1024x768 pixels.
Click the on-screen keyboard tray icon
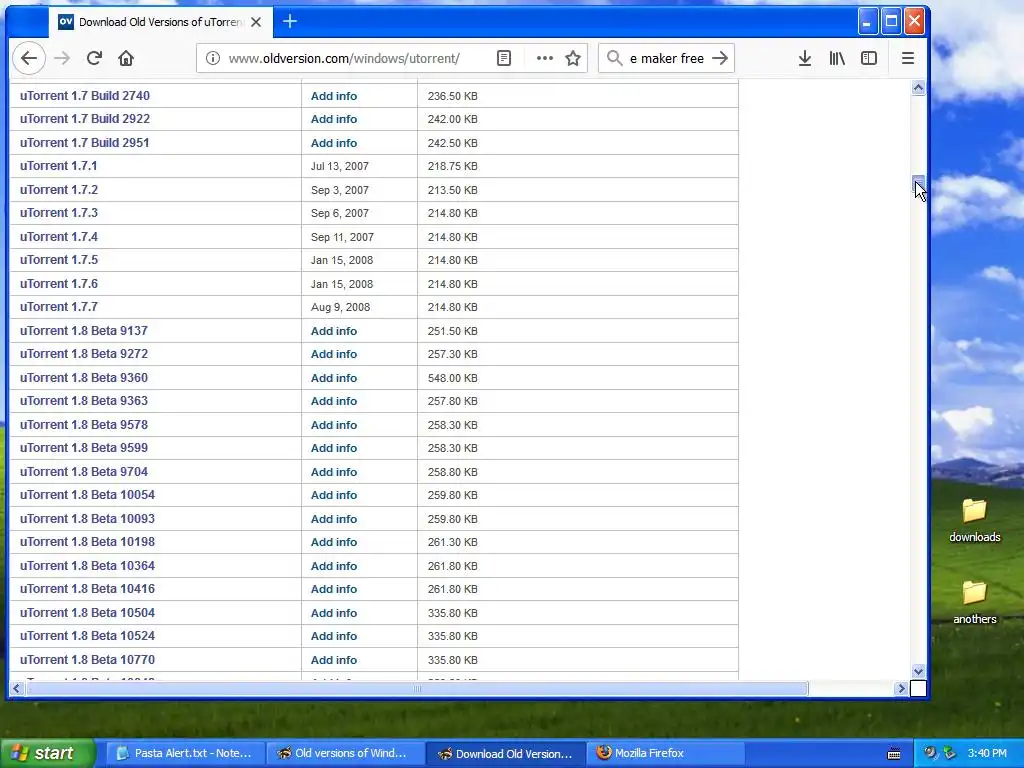(x=894, y=754)
